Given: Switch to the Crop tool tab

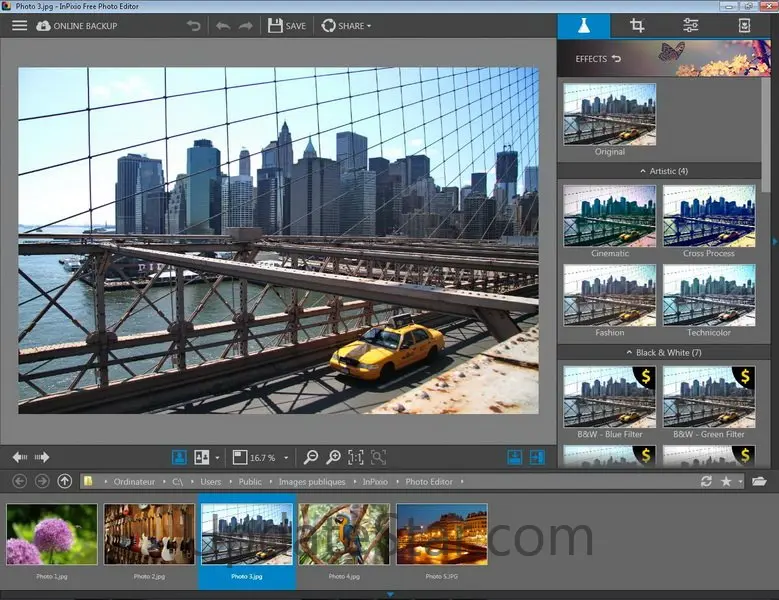Looking at the screenshot, I should [637, 25].
